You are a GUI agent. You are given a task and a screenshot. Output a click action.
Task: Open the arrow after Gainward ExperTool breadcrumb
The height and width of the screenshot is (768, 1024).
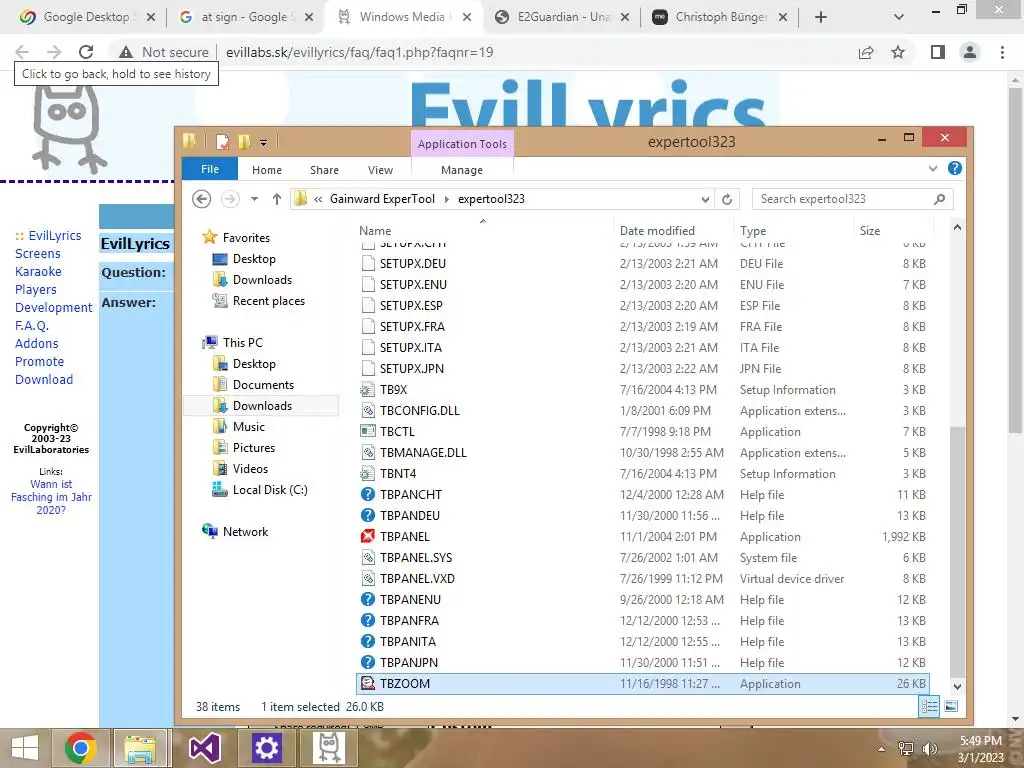point(447,199)
